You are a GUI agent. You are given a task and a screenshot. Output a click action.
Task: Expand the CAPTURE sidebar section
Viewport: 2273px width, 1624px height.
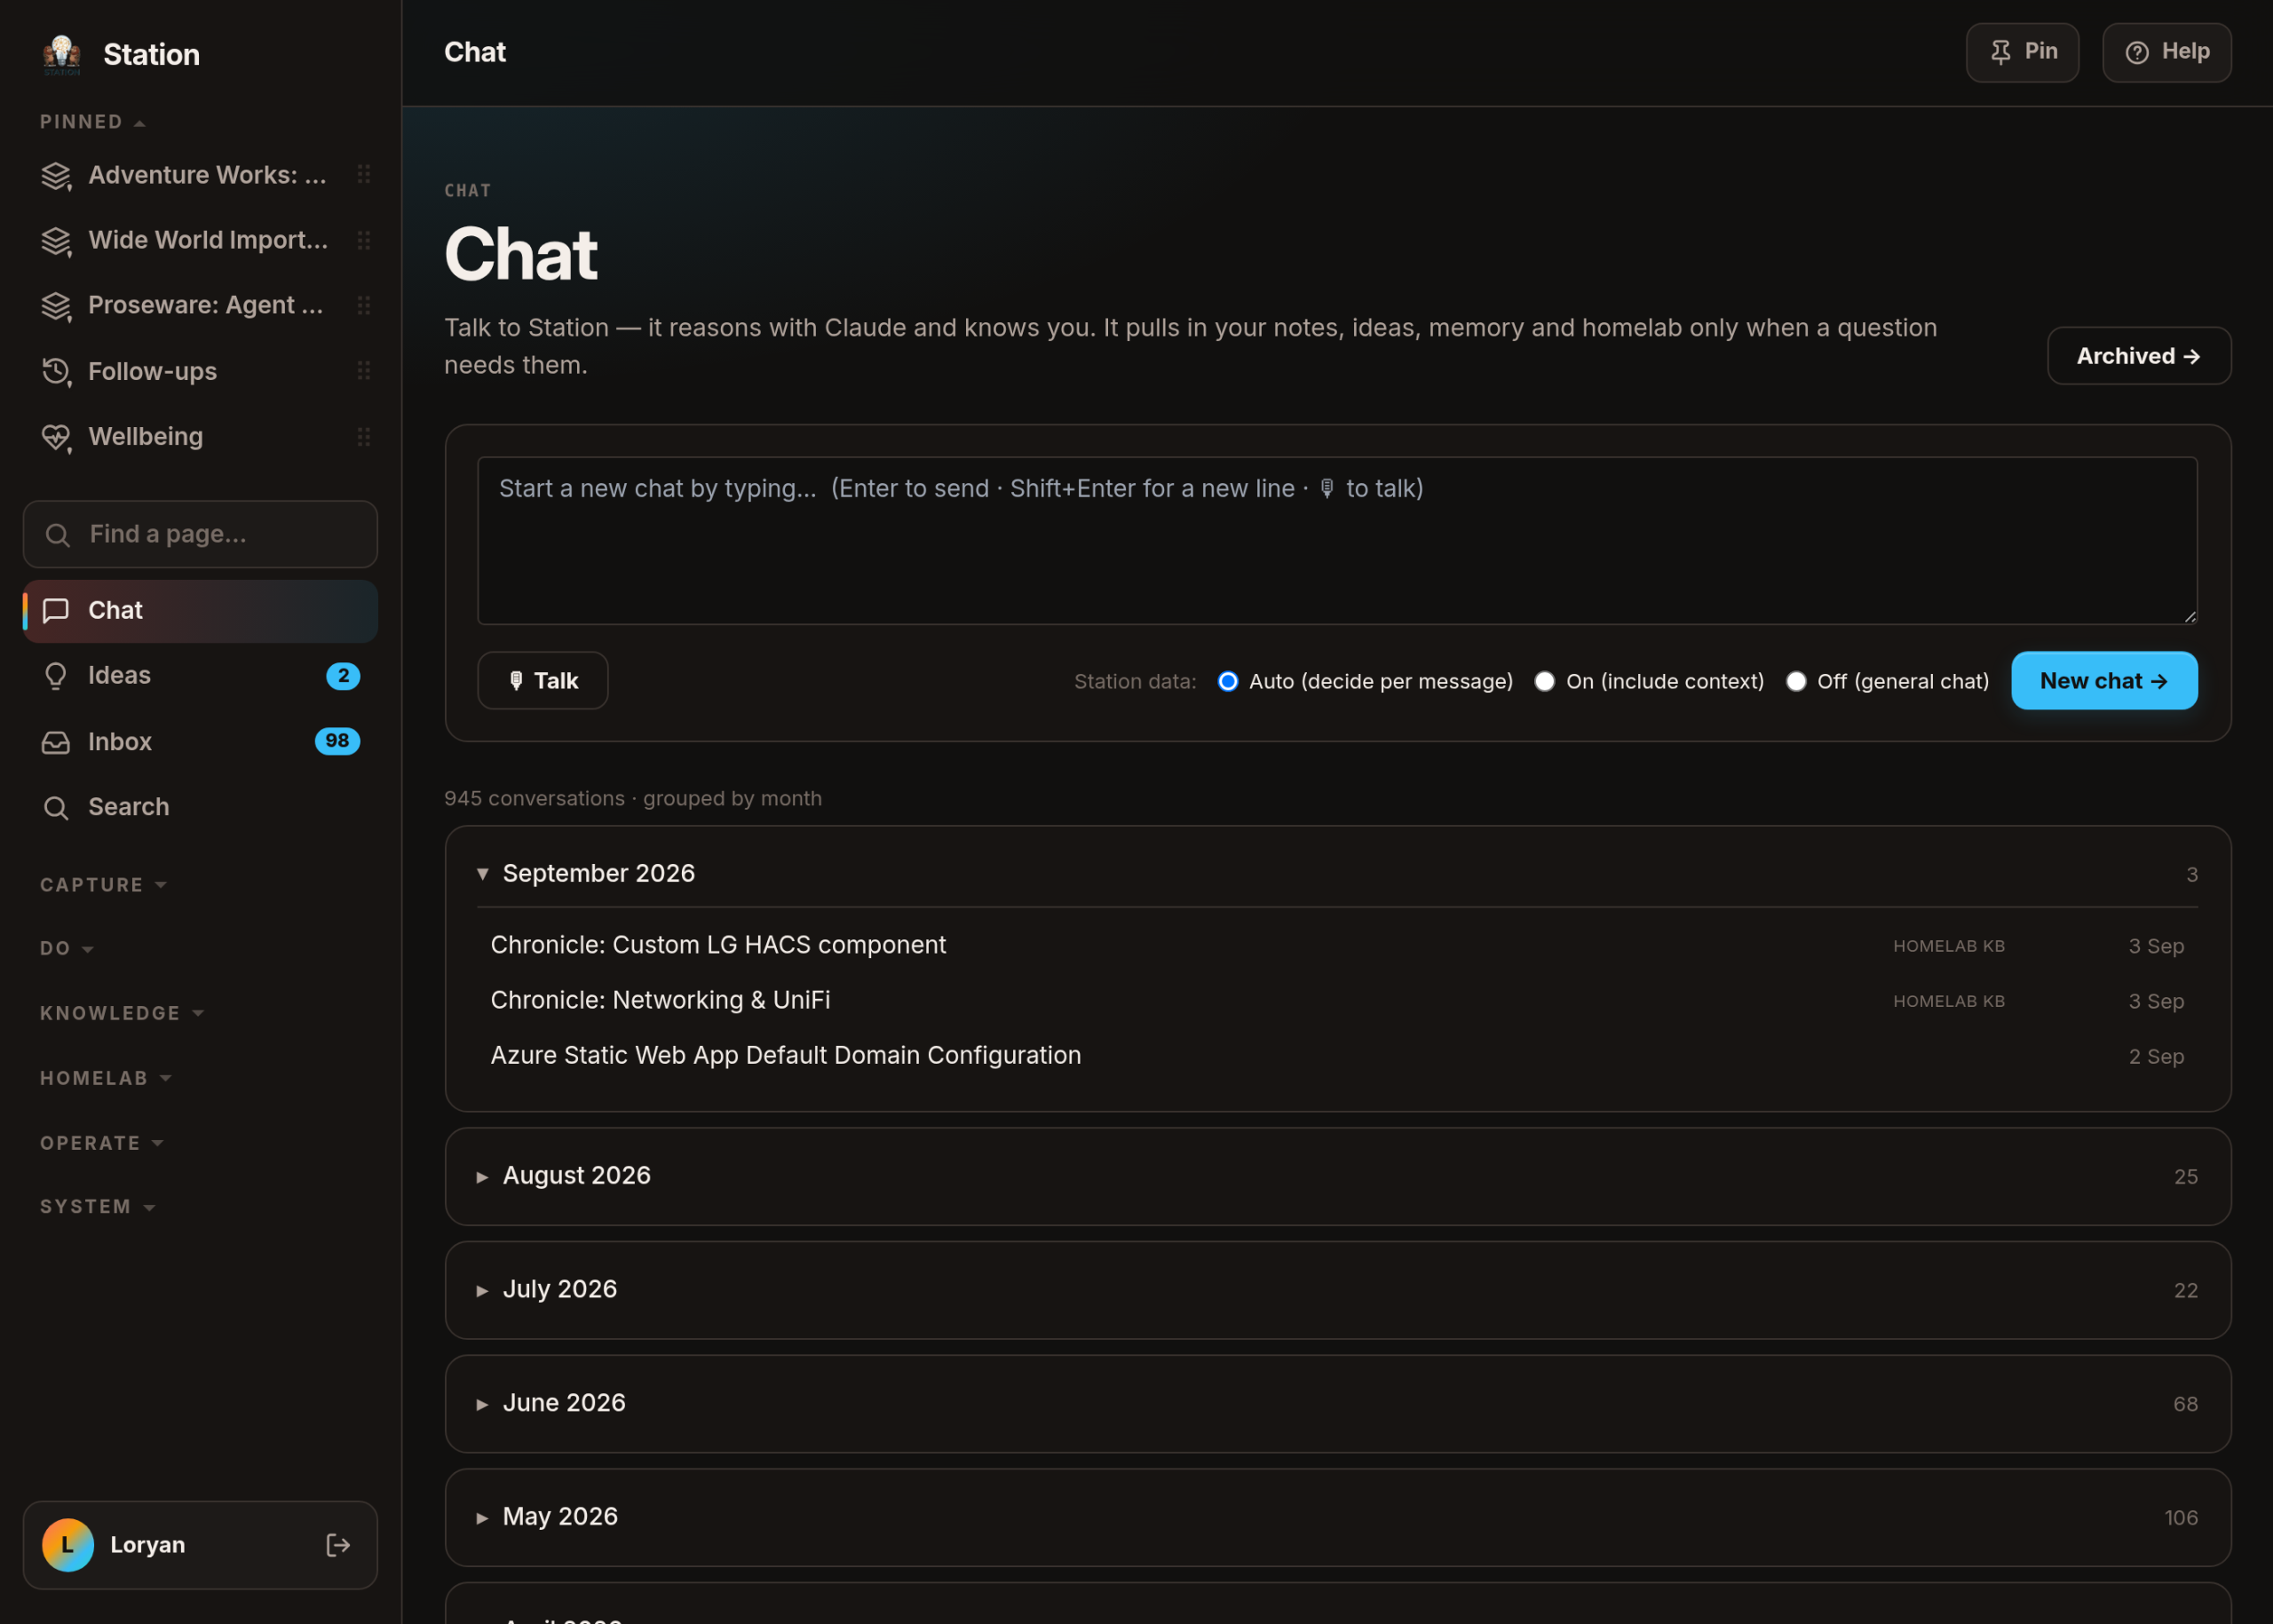(x=103, y=885)
